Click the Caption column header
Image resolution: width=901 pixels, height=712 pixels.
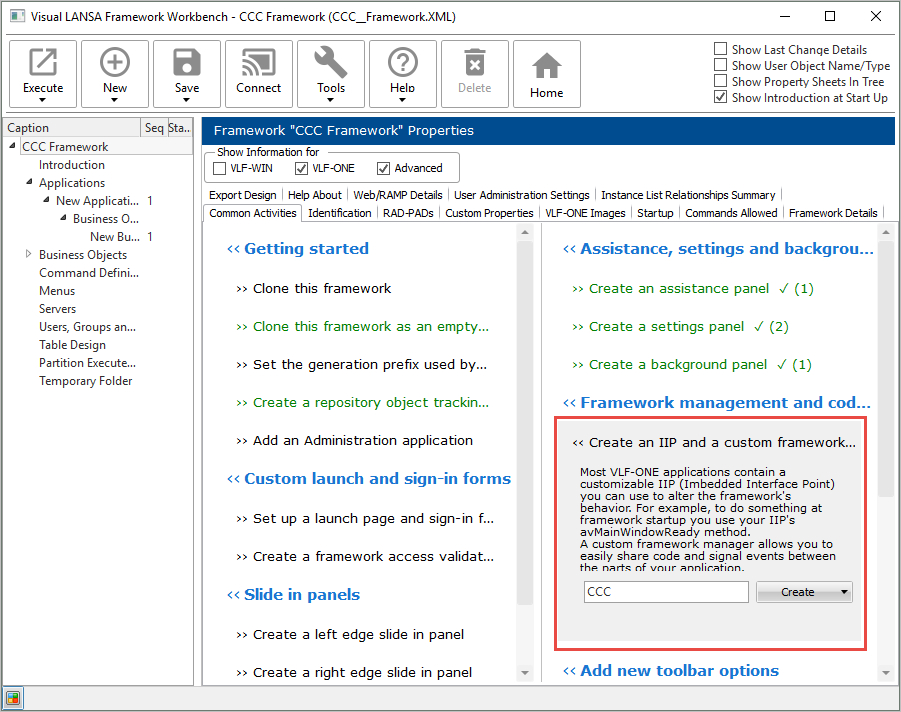click(72, 128)
